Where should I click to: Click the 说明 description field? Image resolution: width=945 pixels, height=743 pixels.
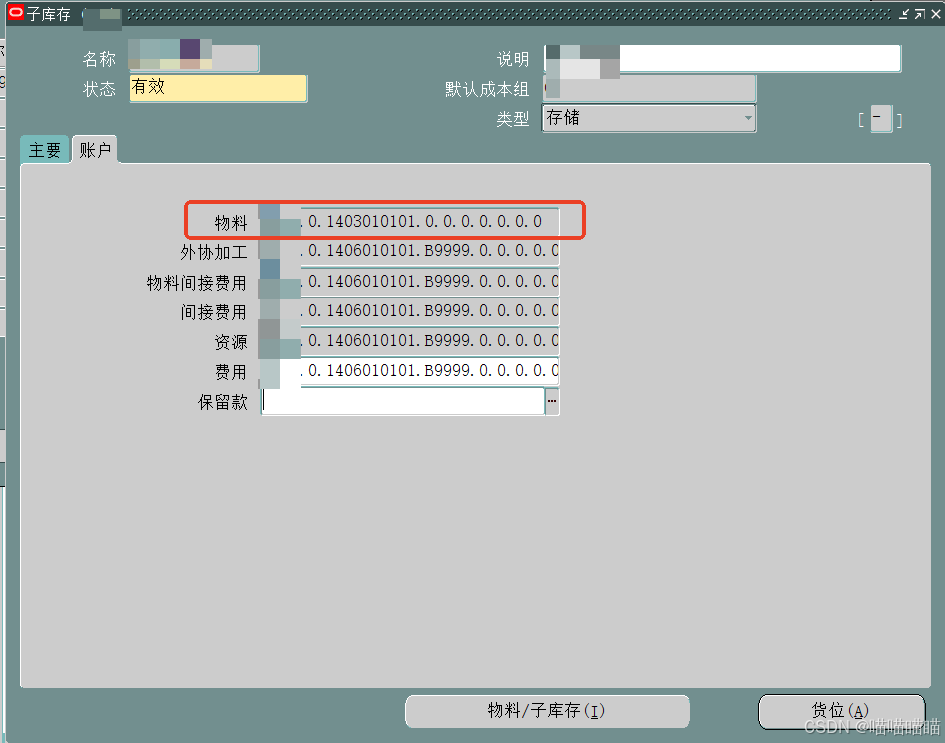pos(723,58)
